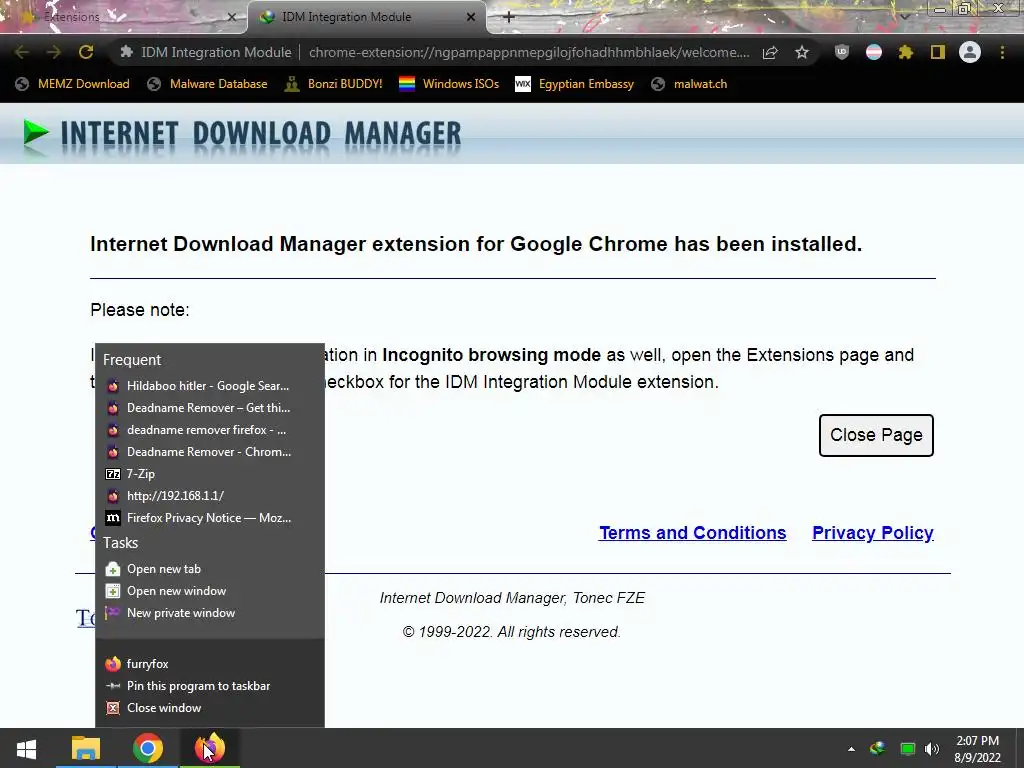Switch to the Extensions tab
Viewport: 1024px width, 768px height.
(123, 17)
